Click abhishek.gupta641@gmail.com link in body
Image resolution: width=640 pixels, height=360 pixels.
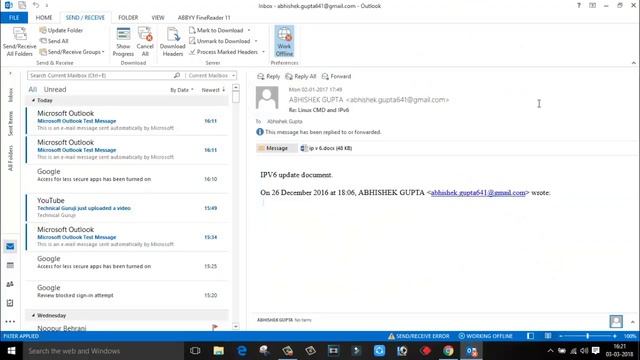(478, 193)
